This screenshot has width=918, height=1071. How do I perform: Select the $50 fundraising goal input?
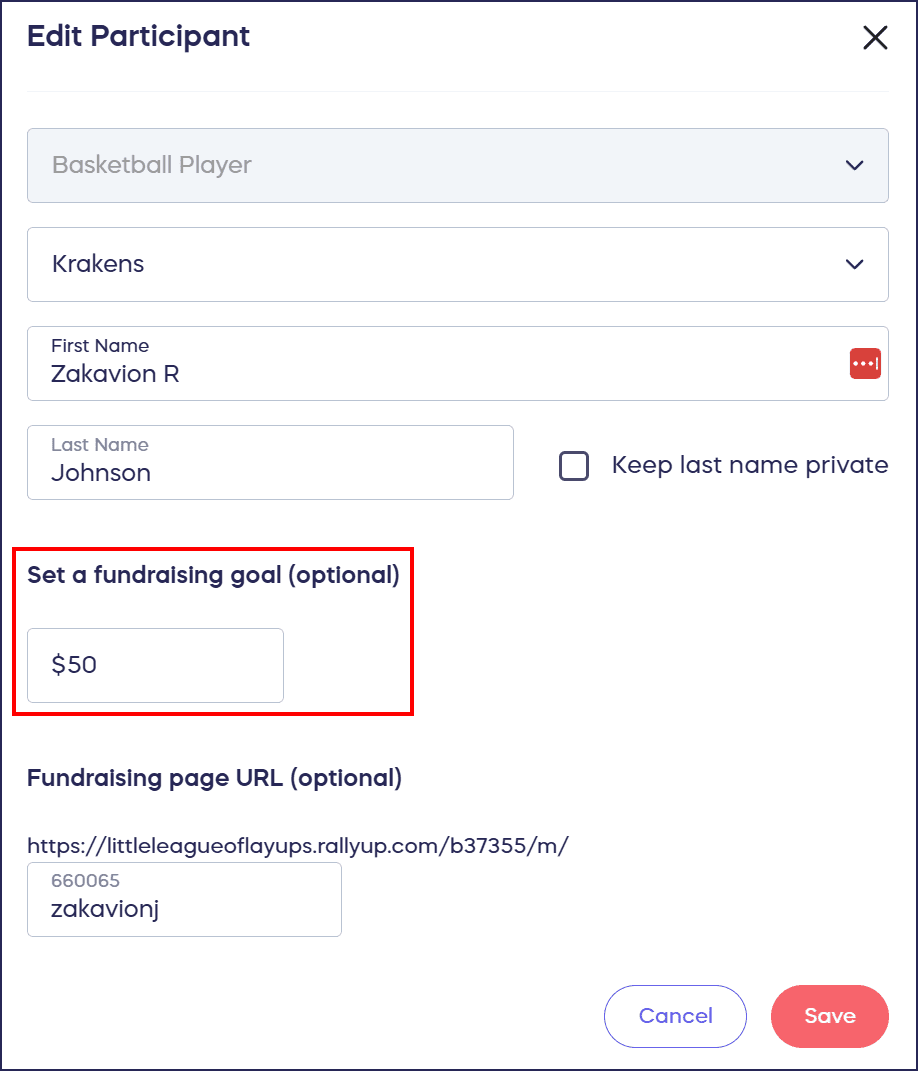[x=155, y=665]
